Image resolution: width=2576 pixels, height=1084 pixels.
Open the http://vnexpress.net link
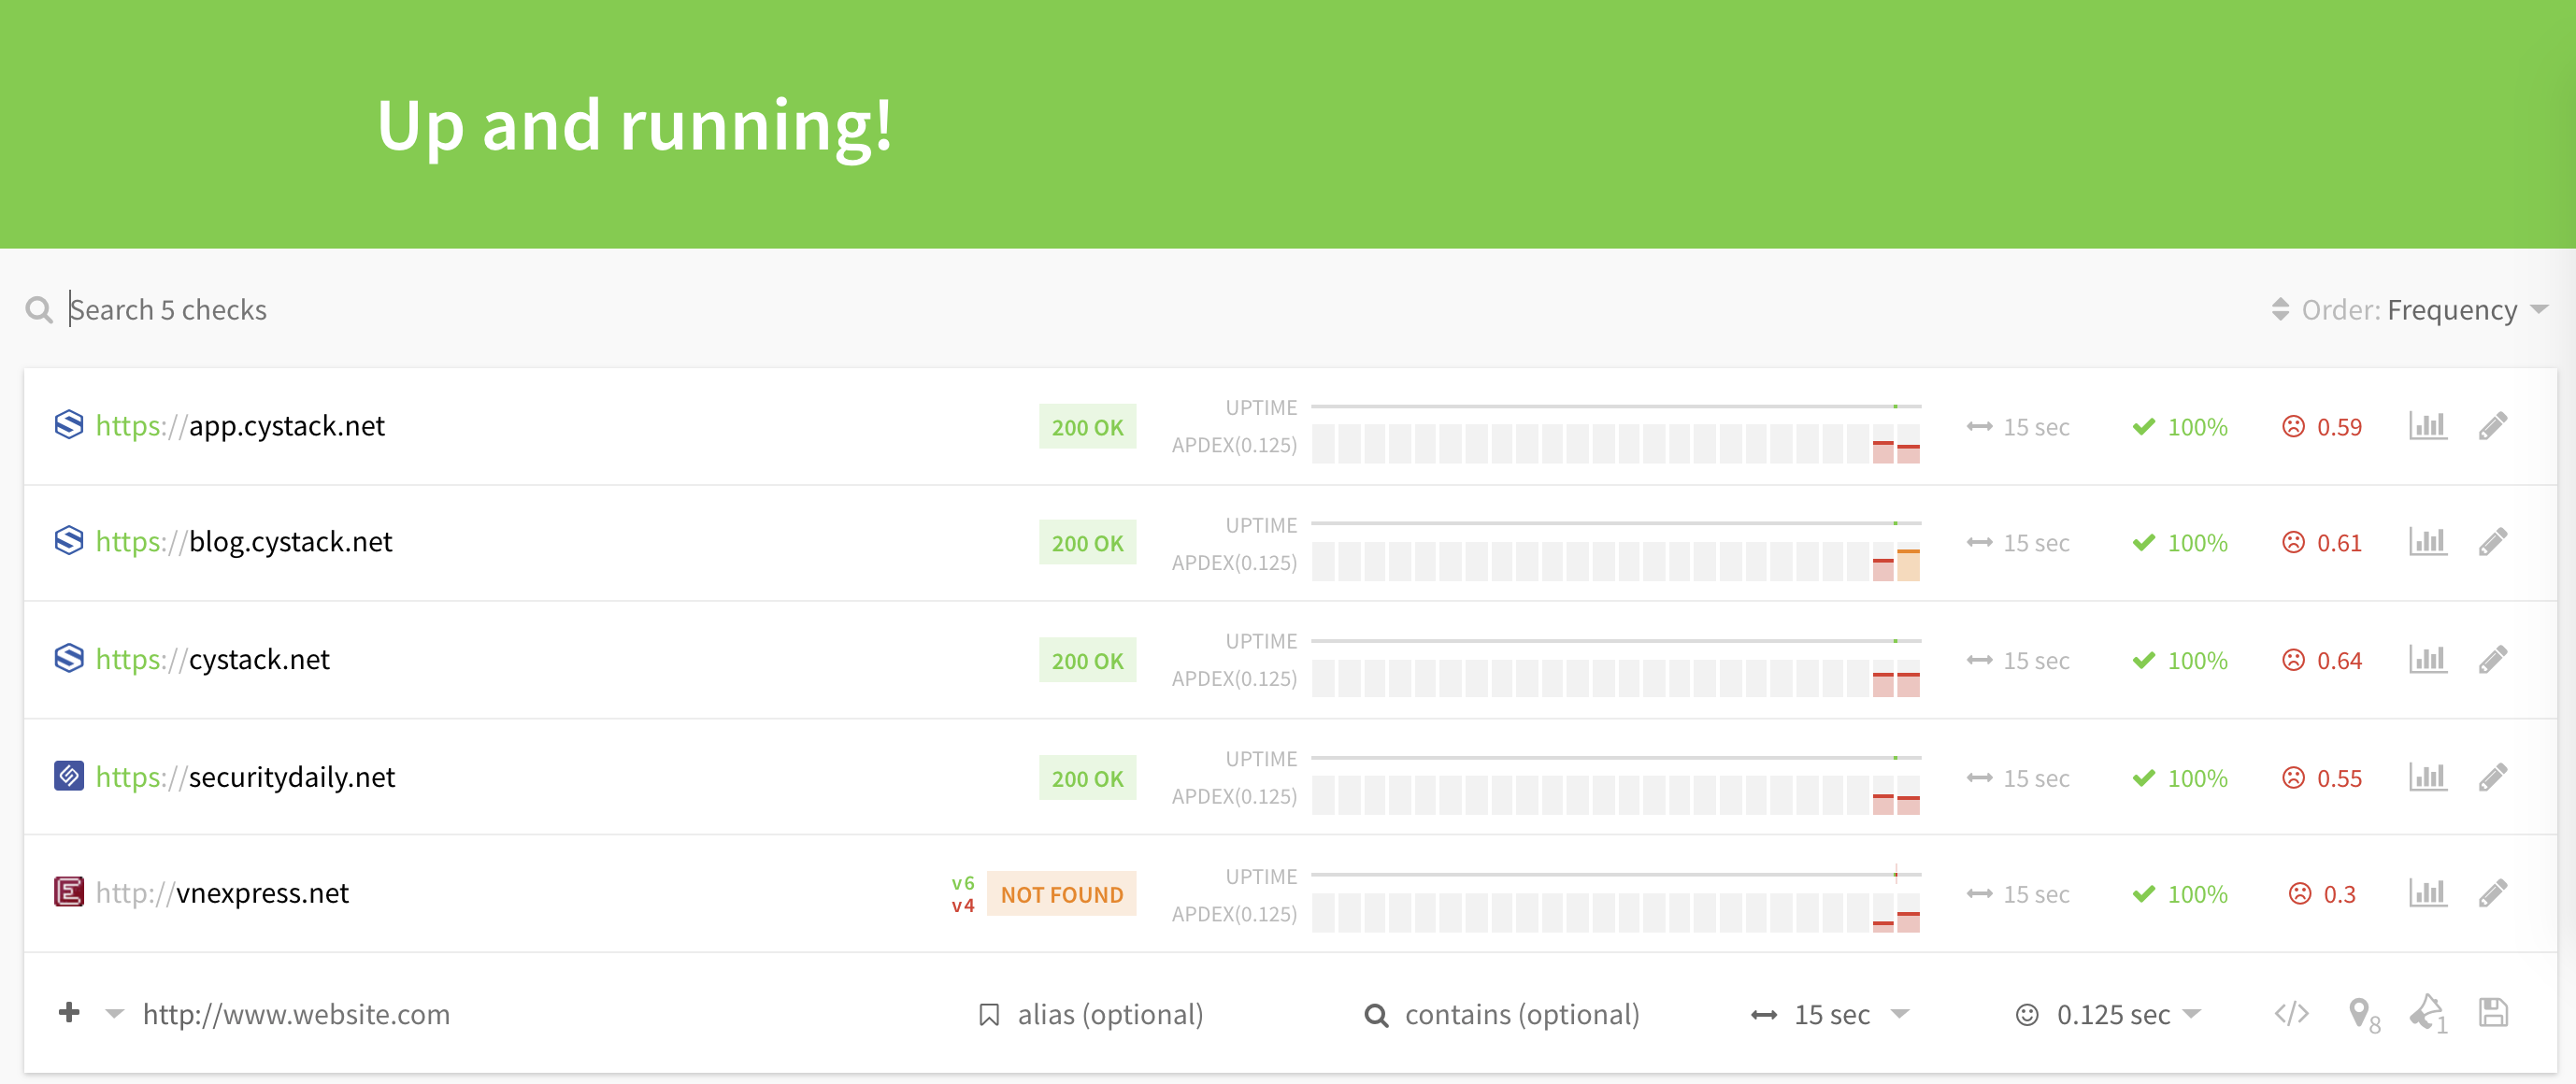click(x=222, y=893)
